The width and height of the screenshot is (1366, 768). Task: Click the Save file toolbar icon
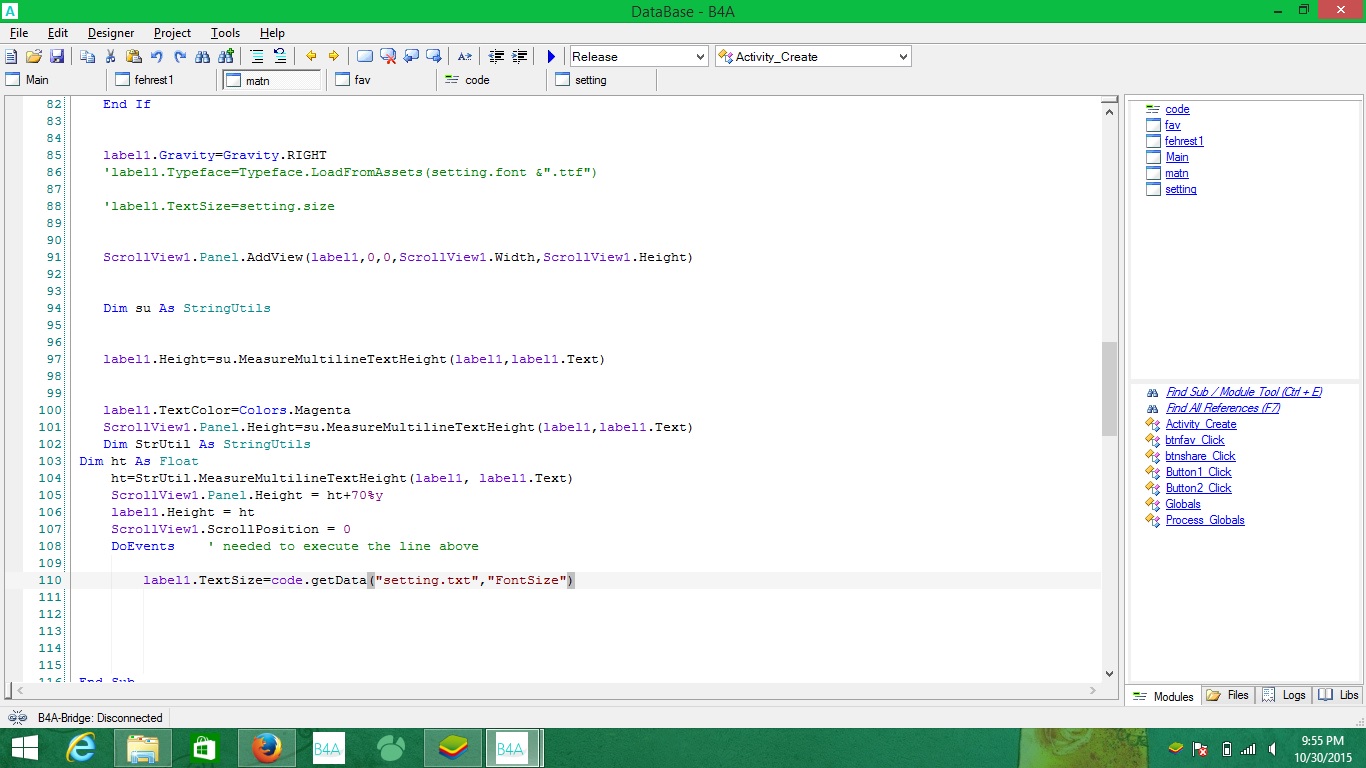56,57
